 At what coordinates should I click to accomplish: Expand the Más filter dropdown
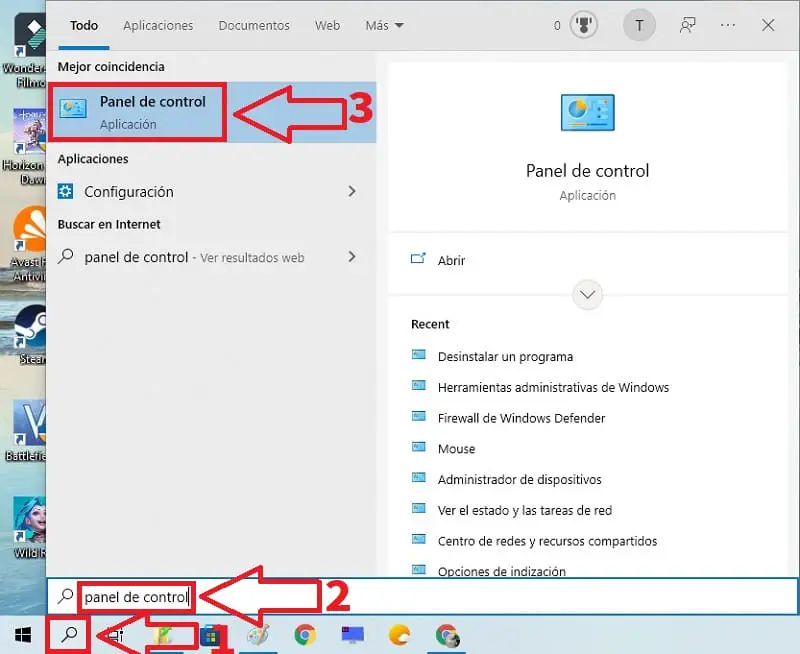coord(385,26)
